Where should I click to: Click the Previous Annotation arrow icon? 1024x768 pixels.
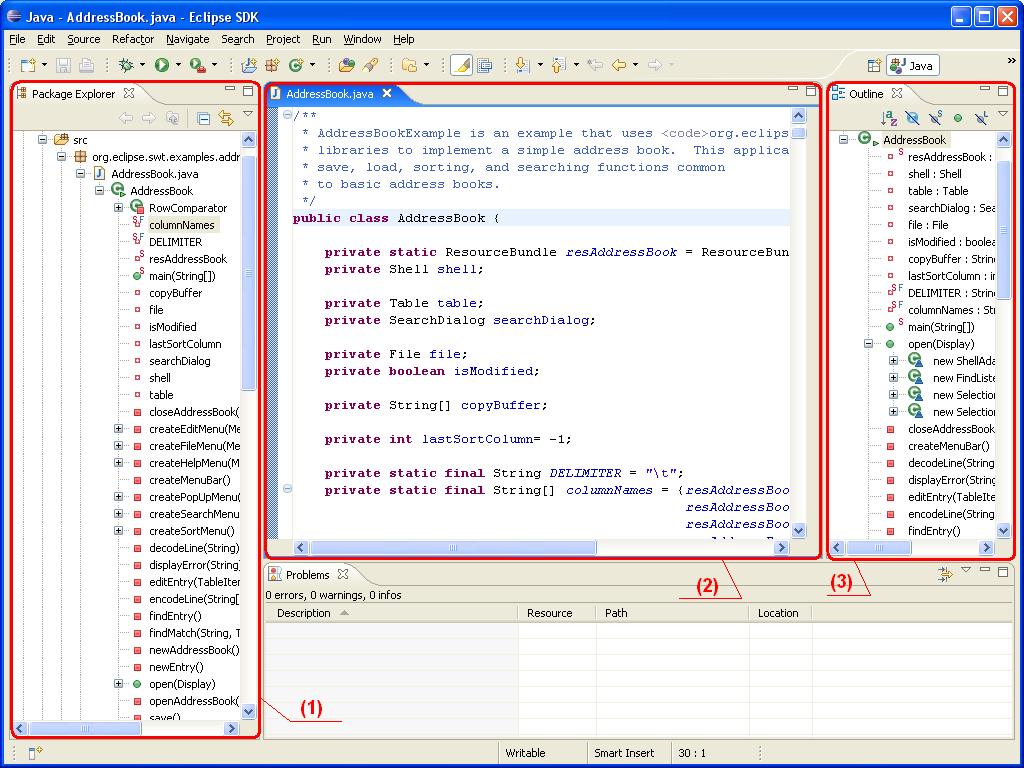[x=558, y=65]
